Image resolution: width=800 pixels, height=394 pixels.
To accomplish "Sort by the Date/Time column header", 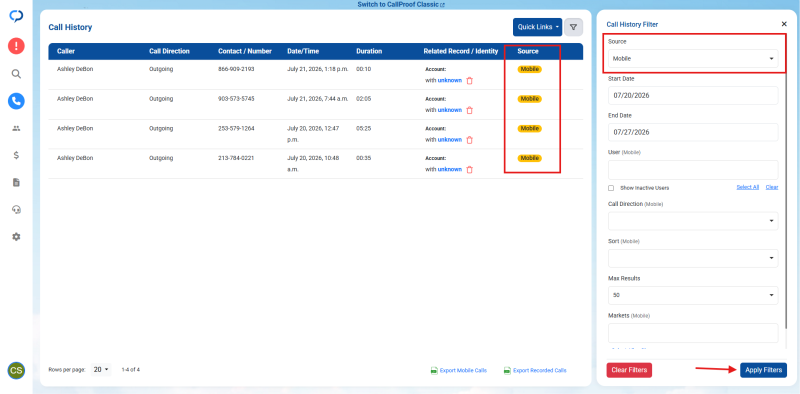I will coord(303,52).
